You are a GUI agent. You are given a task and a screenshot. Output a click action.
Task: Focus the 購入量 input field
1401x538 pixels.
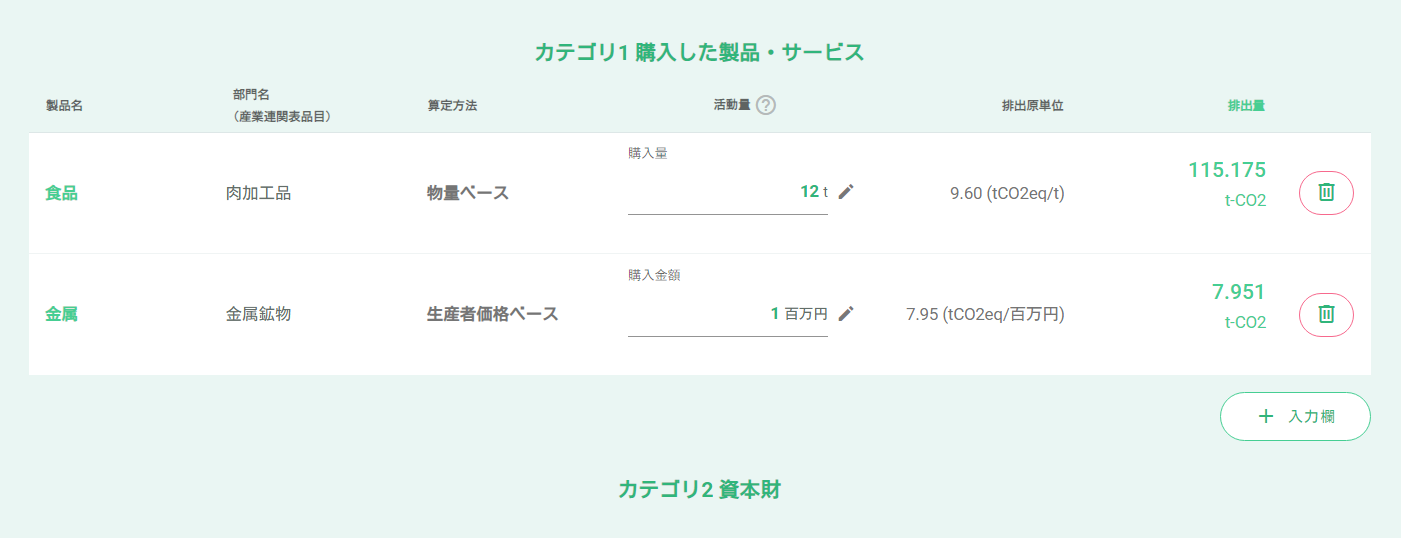point(728,192)
